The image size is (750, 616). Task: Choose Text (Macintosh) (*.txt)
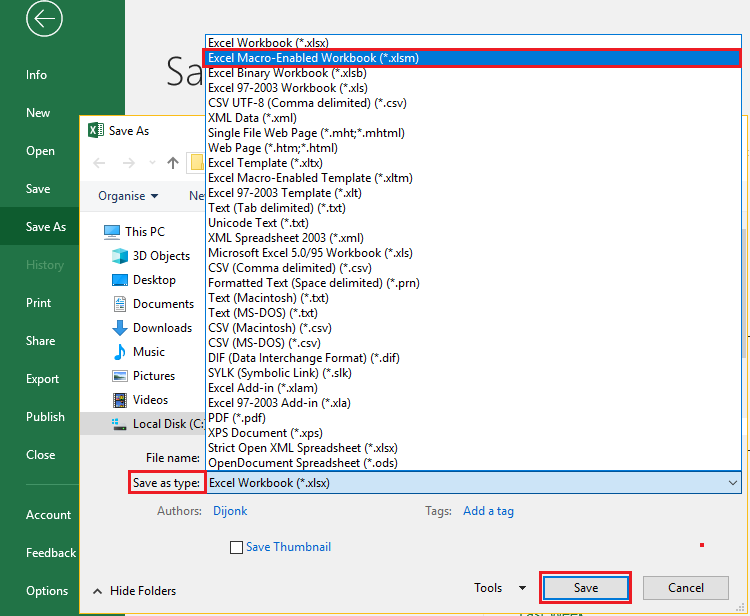[x=474, y=298]
